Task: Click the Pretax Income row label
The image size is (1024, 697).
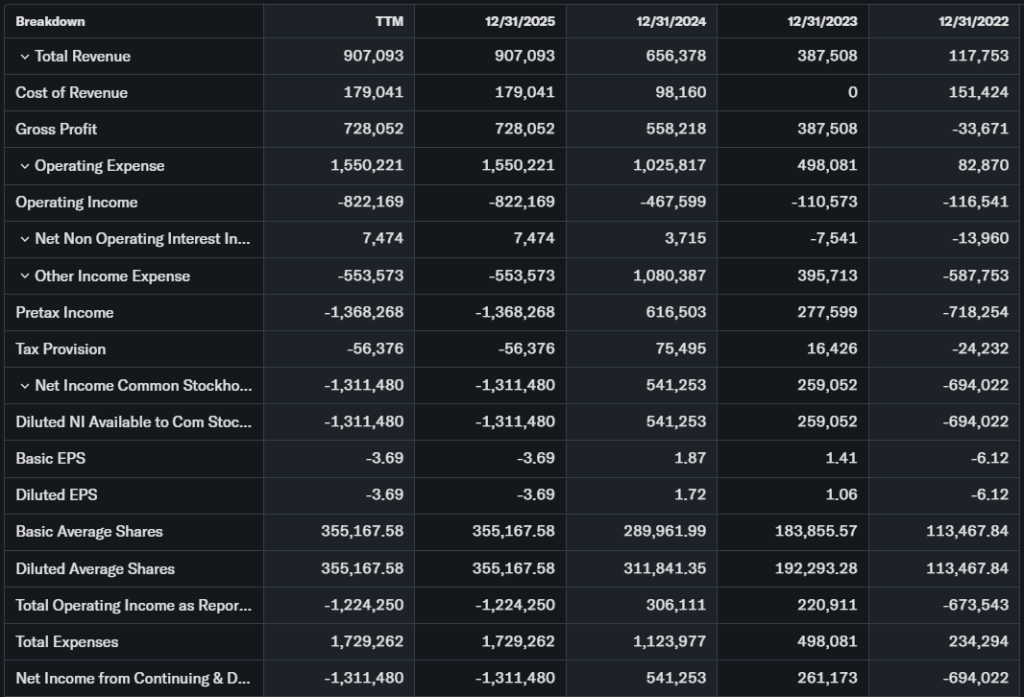Action: [64, 312]
